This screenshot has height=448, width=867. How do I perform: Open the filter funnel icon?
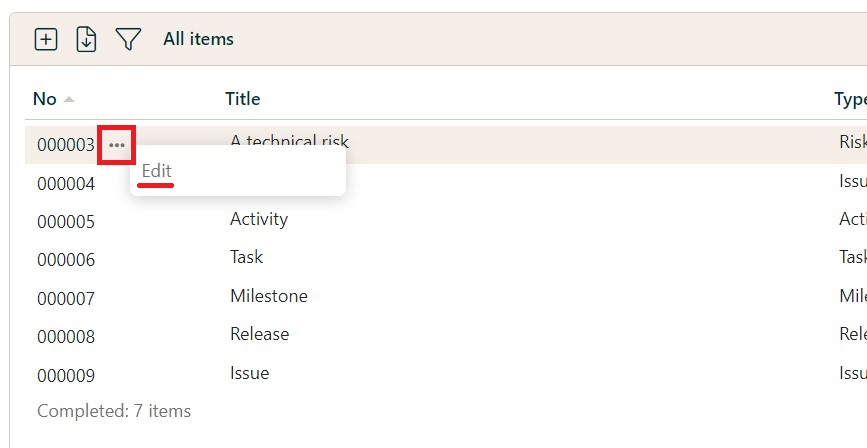pyautogui.click(x=128, y=39)
